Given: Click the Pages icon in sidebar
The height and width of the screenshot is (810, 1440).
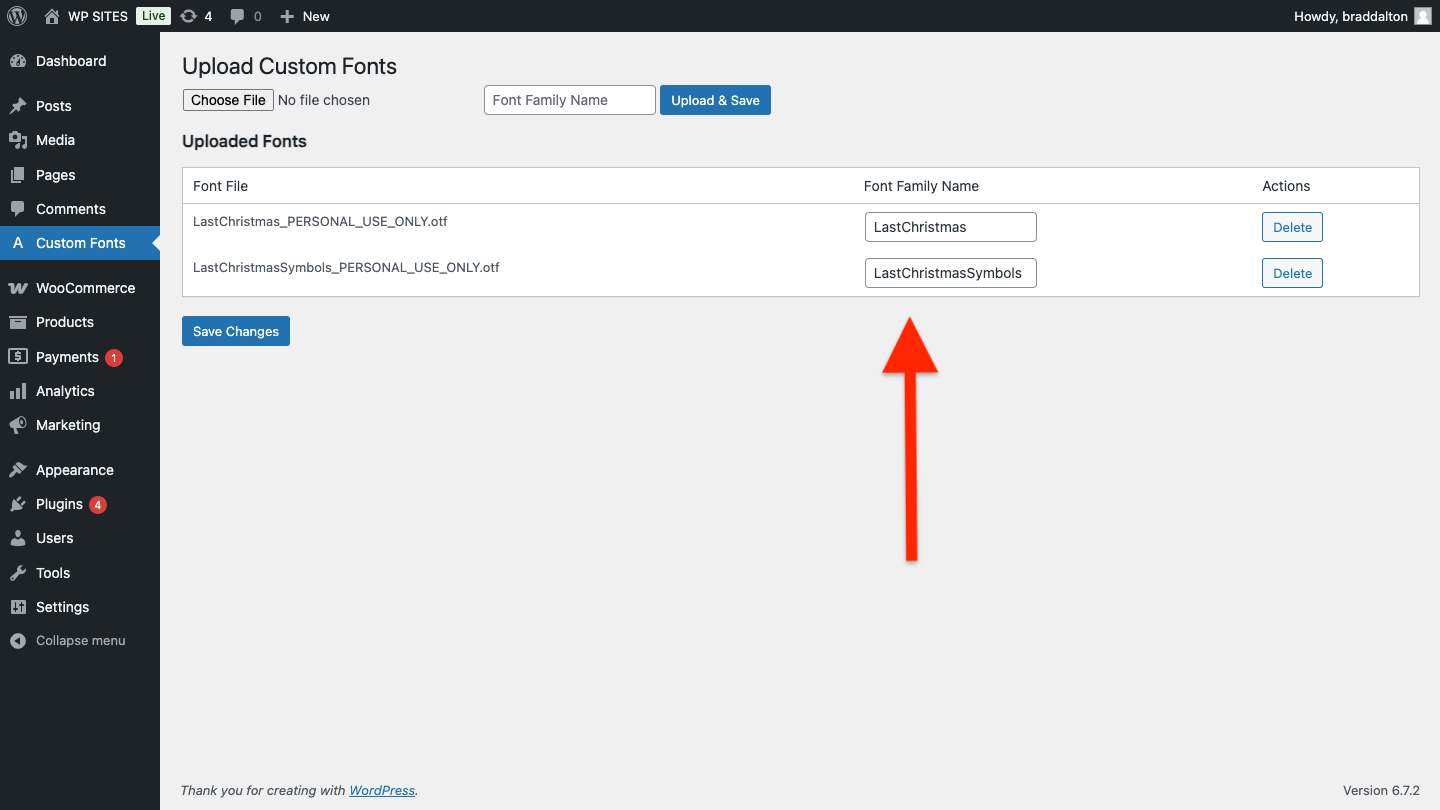Looking at the screenshot, I should 20,174.
